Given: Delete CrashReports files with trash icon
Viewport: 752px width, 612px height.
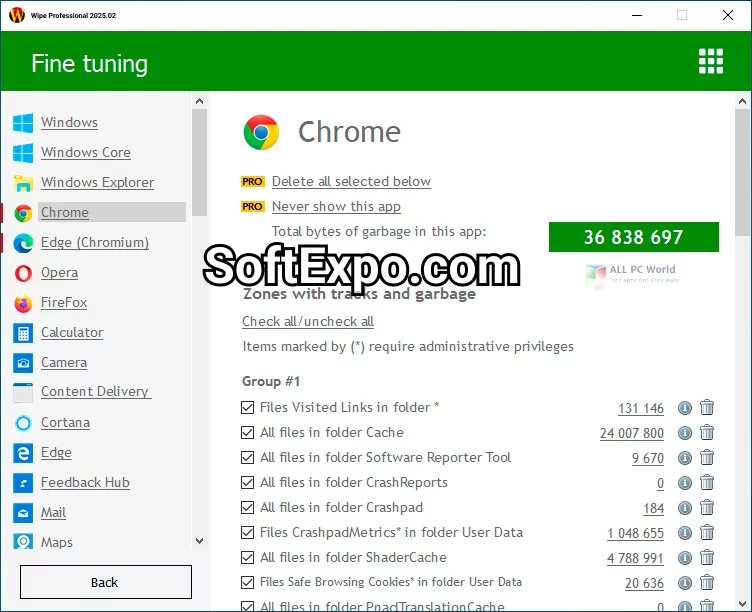Looking at the screenshot, I should 707,482.
